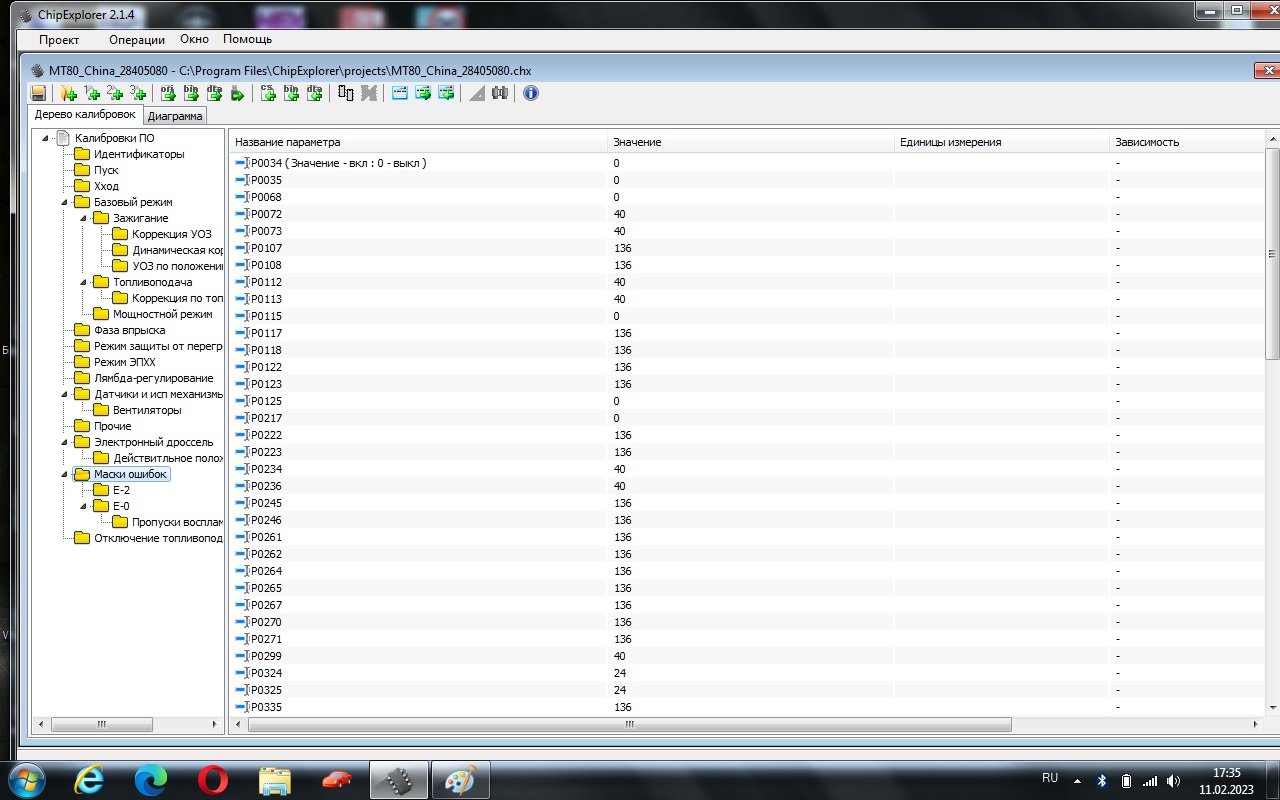1280x800 pixels.
Task: Click the binoculars search toolbar icon
Action: [x=500, y=93]
